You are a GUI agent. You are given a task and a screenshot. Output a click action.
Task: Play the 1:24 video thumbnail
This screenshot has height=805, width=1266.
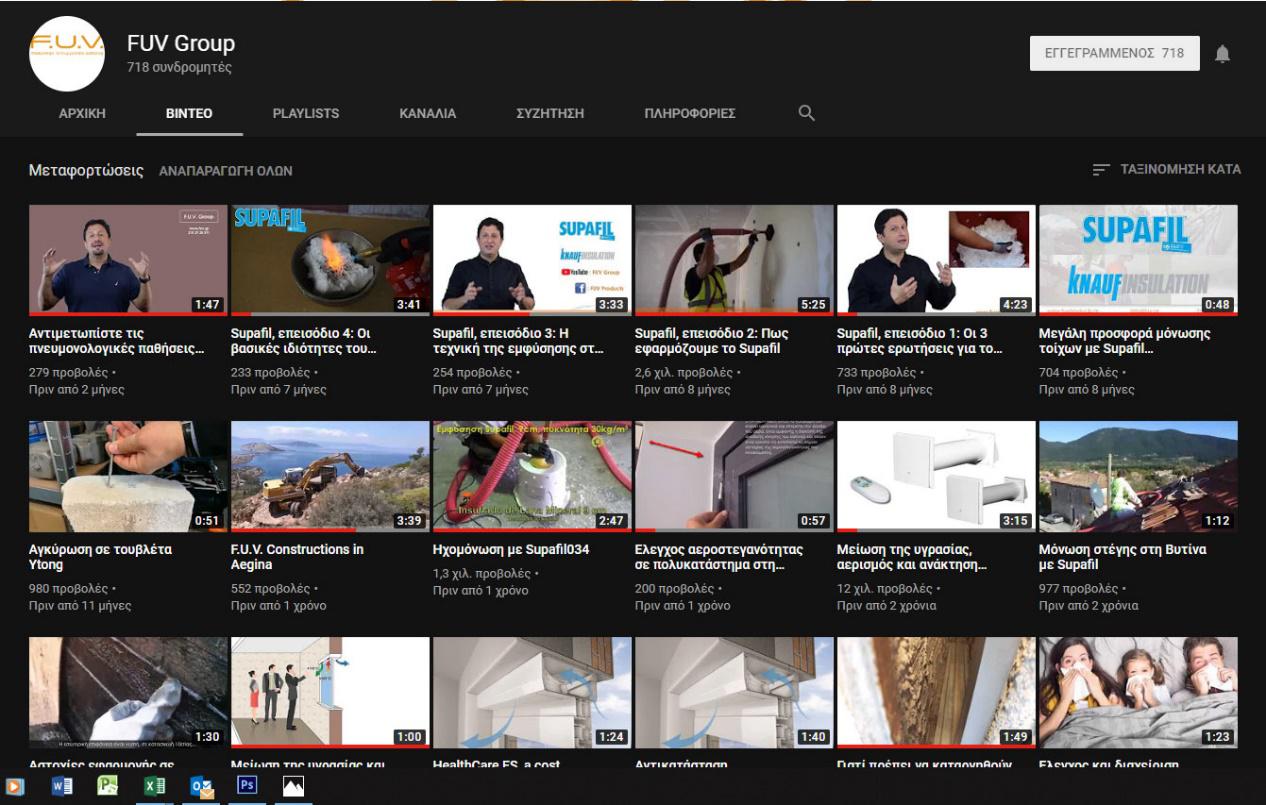532,692
